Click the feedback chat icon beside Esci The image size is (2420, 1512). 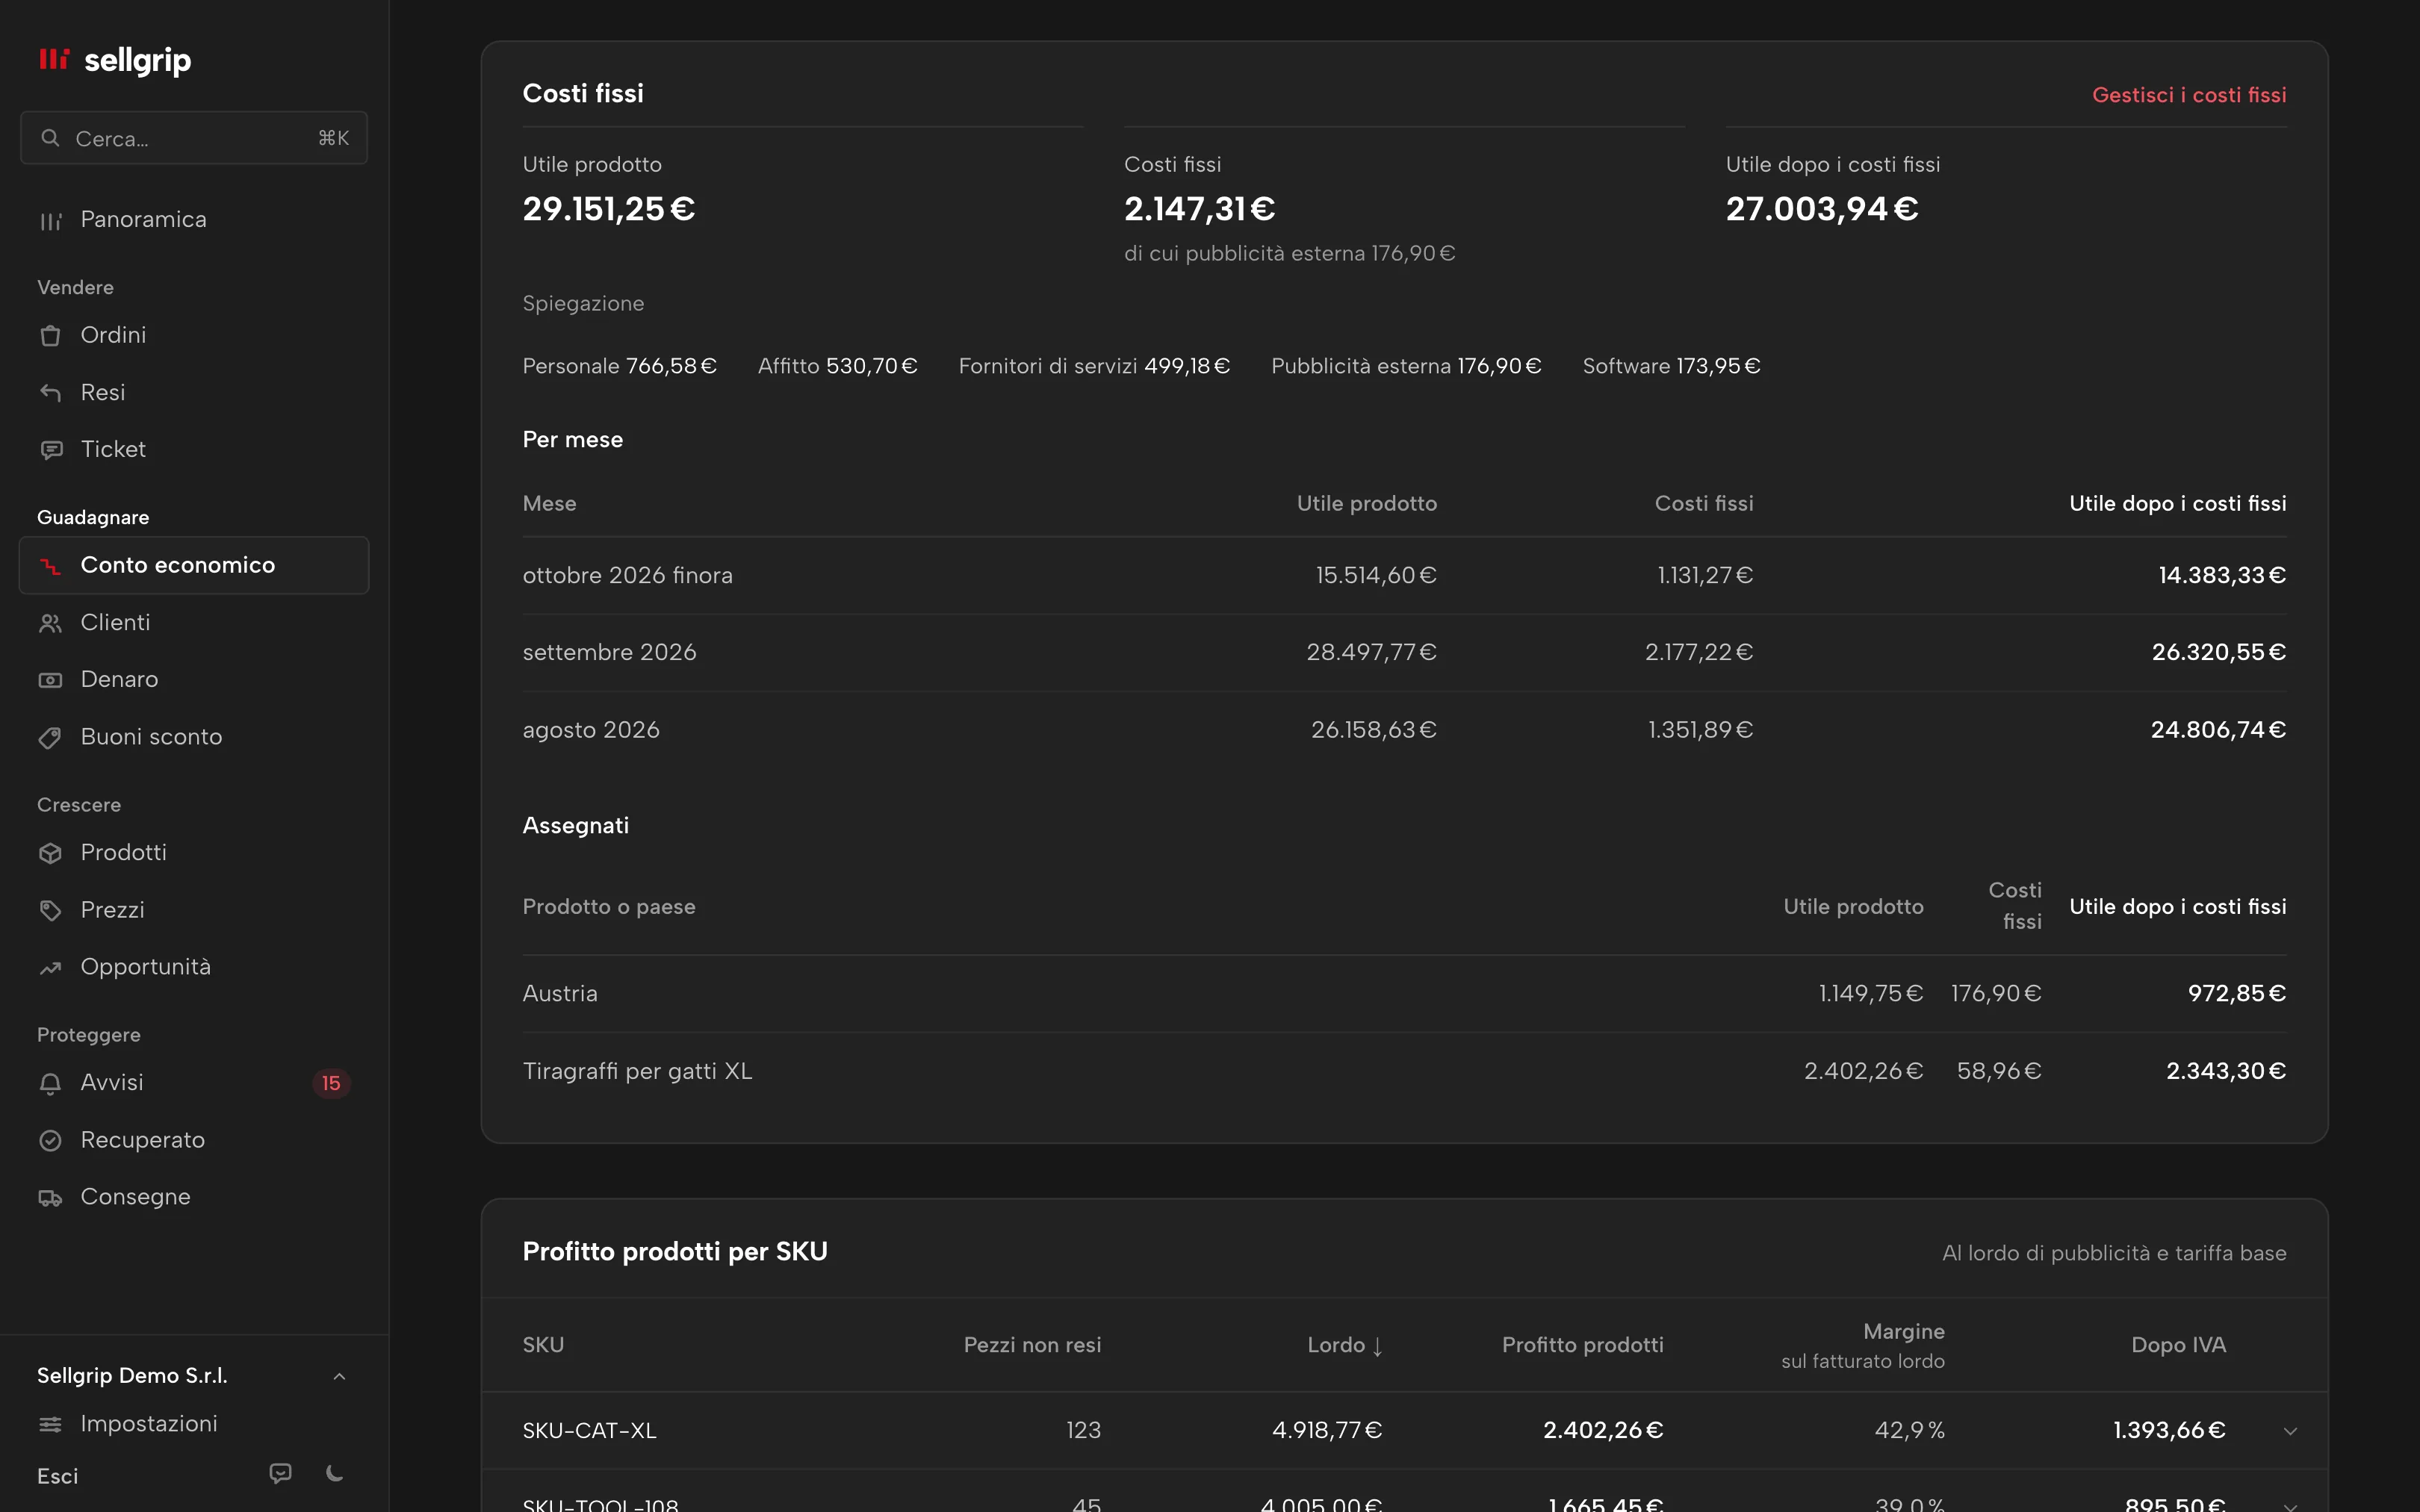(x=281, y=1473)
